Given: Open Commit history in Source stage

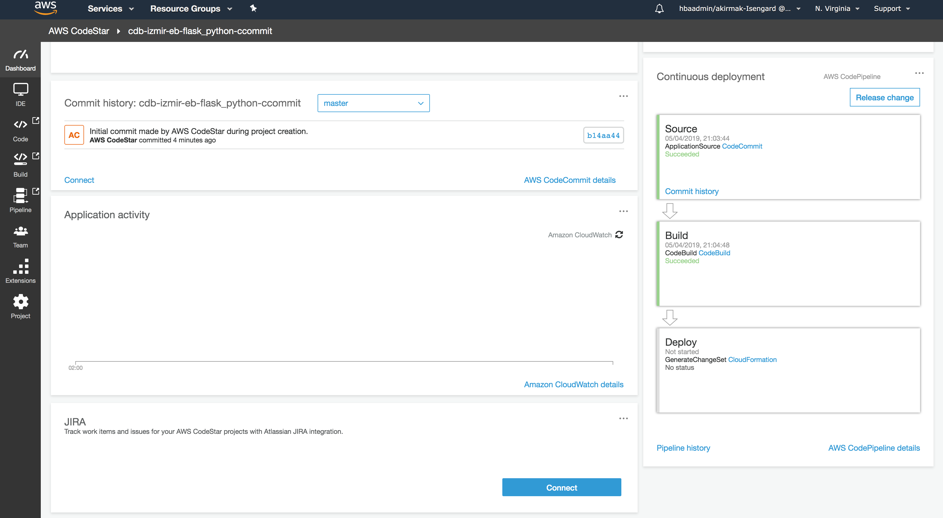Looking at the screenshot, I should click(x=692, y=191).
